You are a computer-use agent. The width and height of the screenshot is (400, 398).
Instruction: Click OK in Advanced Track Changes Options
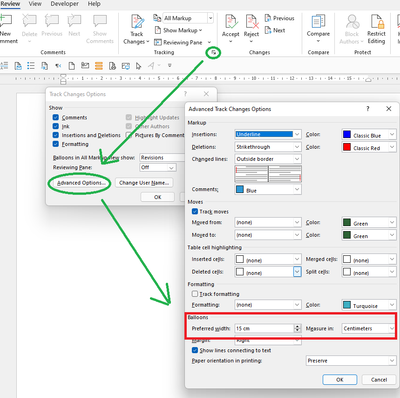[340, 380]
